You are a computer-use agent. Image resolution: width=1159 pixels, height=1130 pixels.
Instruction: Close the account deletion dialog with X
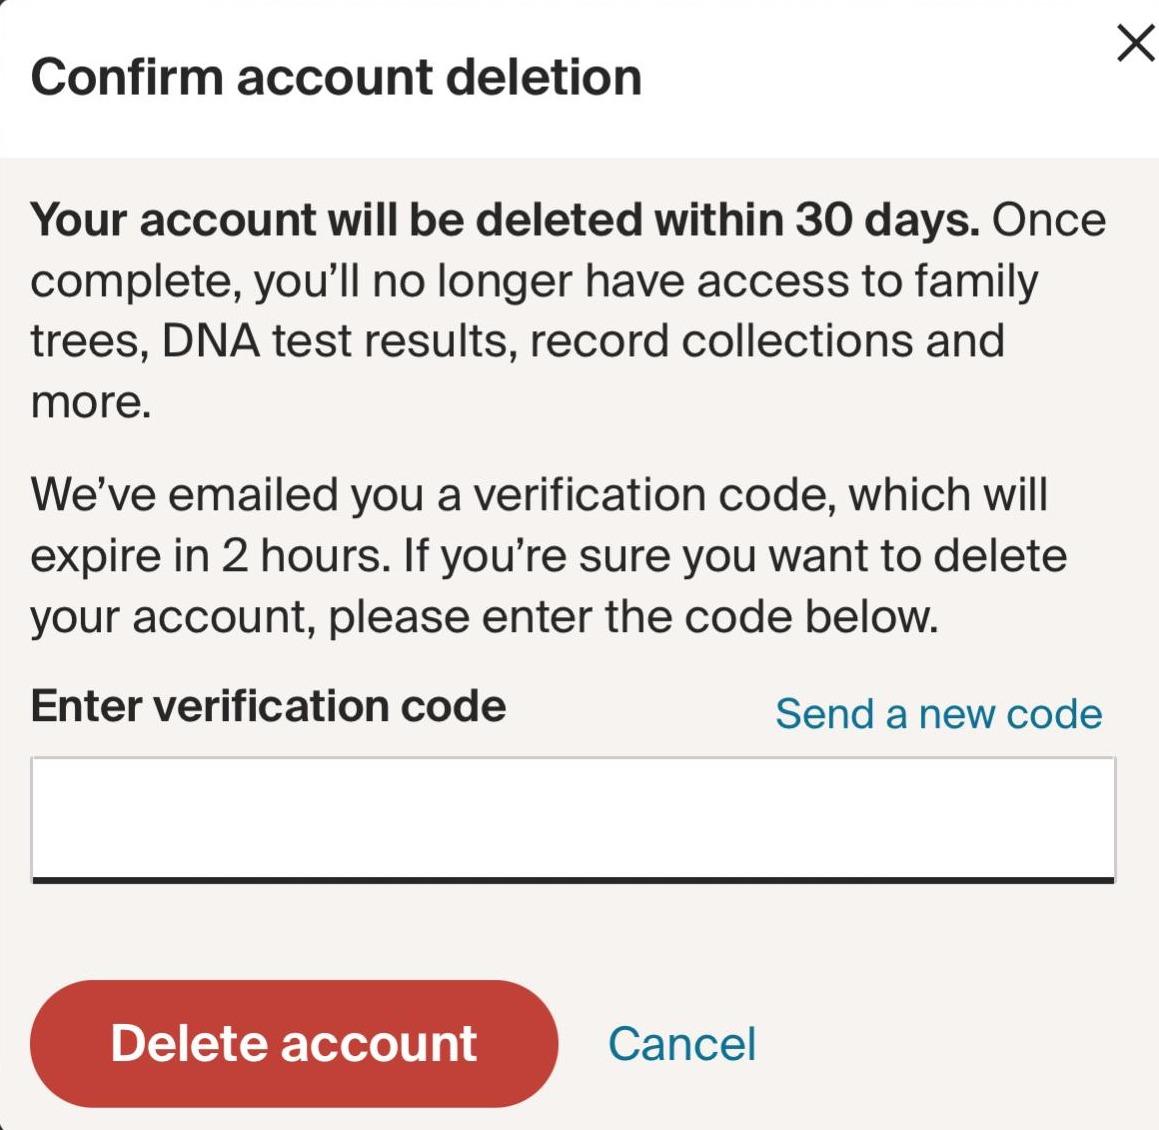pyautogui.click(x=1135, y=44)
